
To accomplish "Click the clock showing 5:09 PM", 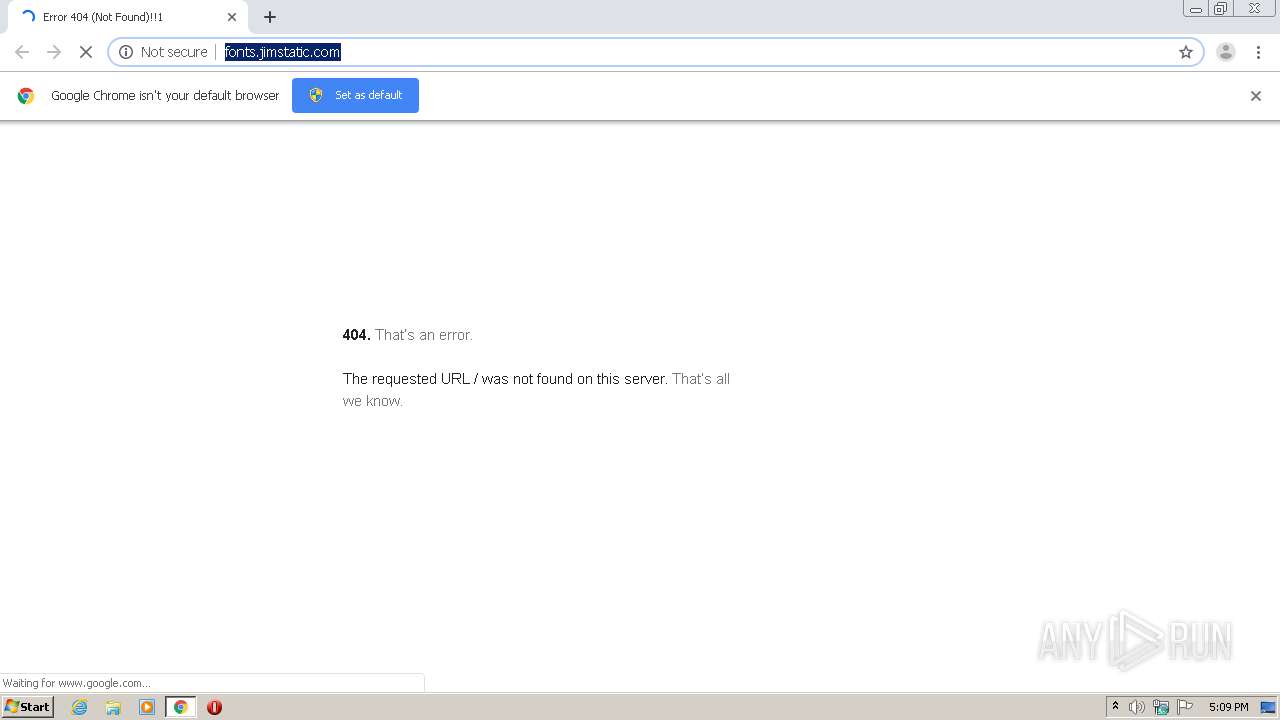I will (1228, 707).
